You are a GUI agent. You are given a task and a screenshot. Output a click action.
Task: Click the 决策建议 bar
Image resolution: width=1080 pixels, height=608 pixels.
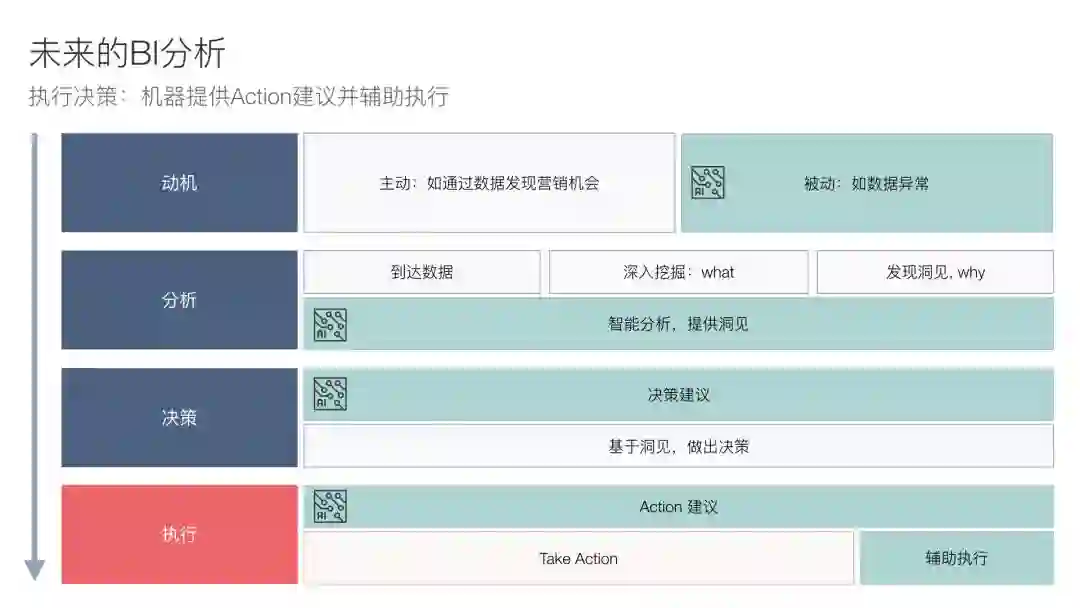click(678, 394)
